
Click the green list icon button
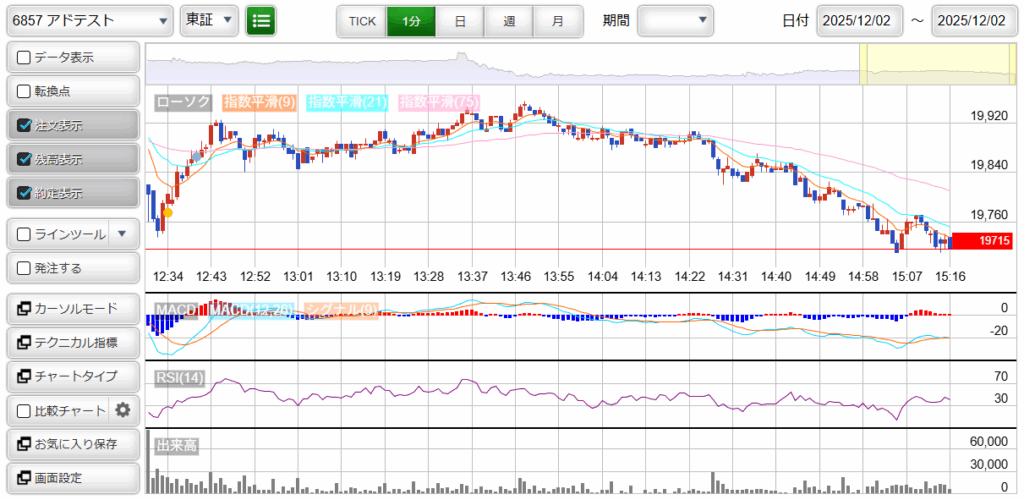click(261, 20)
